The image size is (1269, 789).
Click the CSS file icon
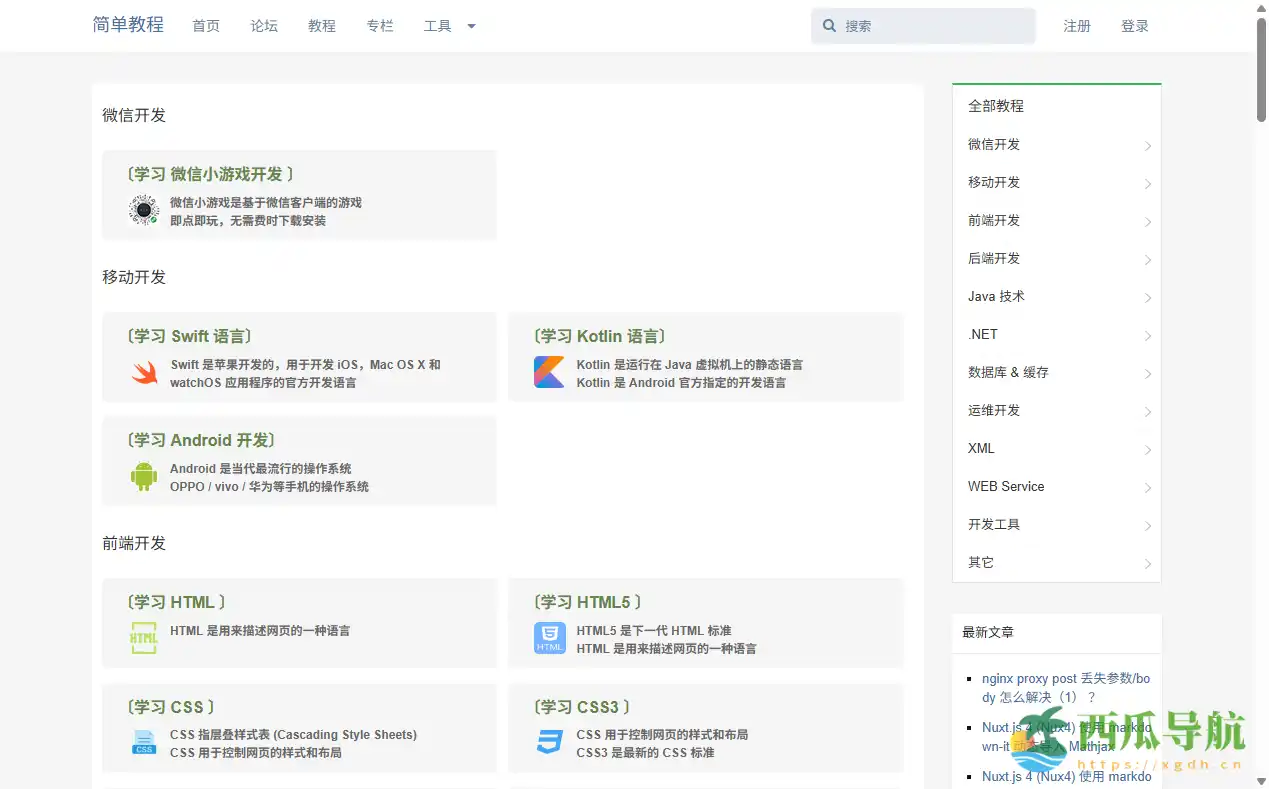click(144, 743)
